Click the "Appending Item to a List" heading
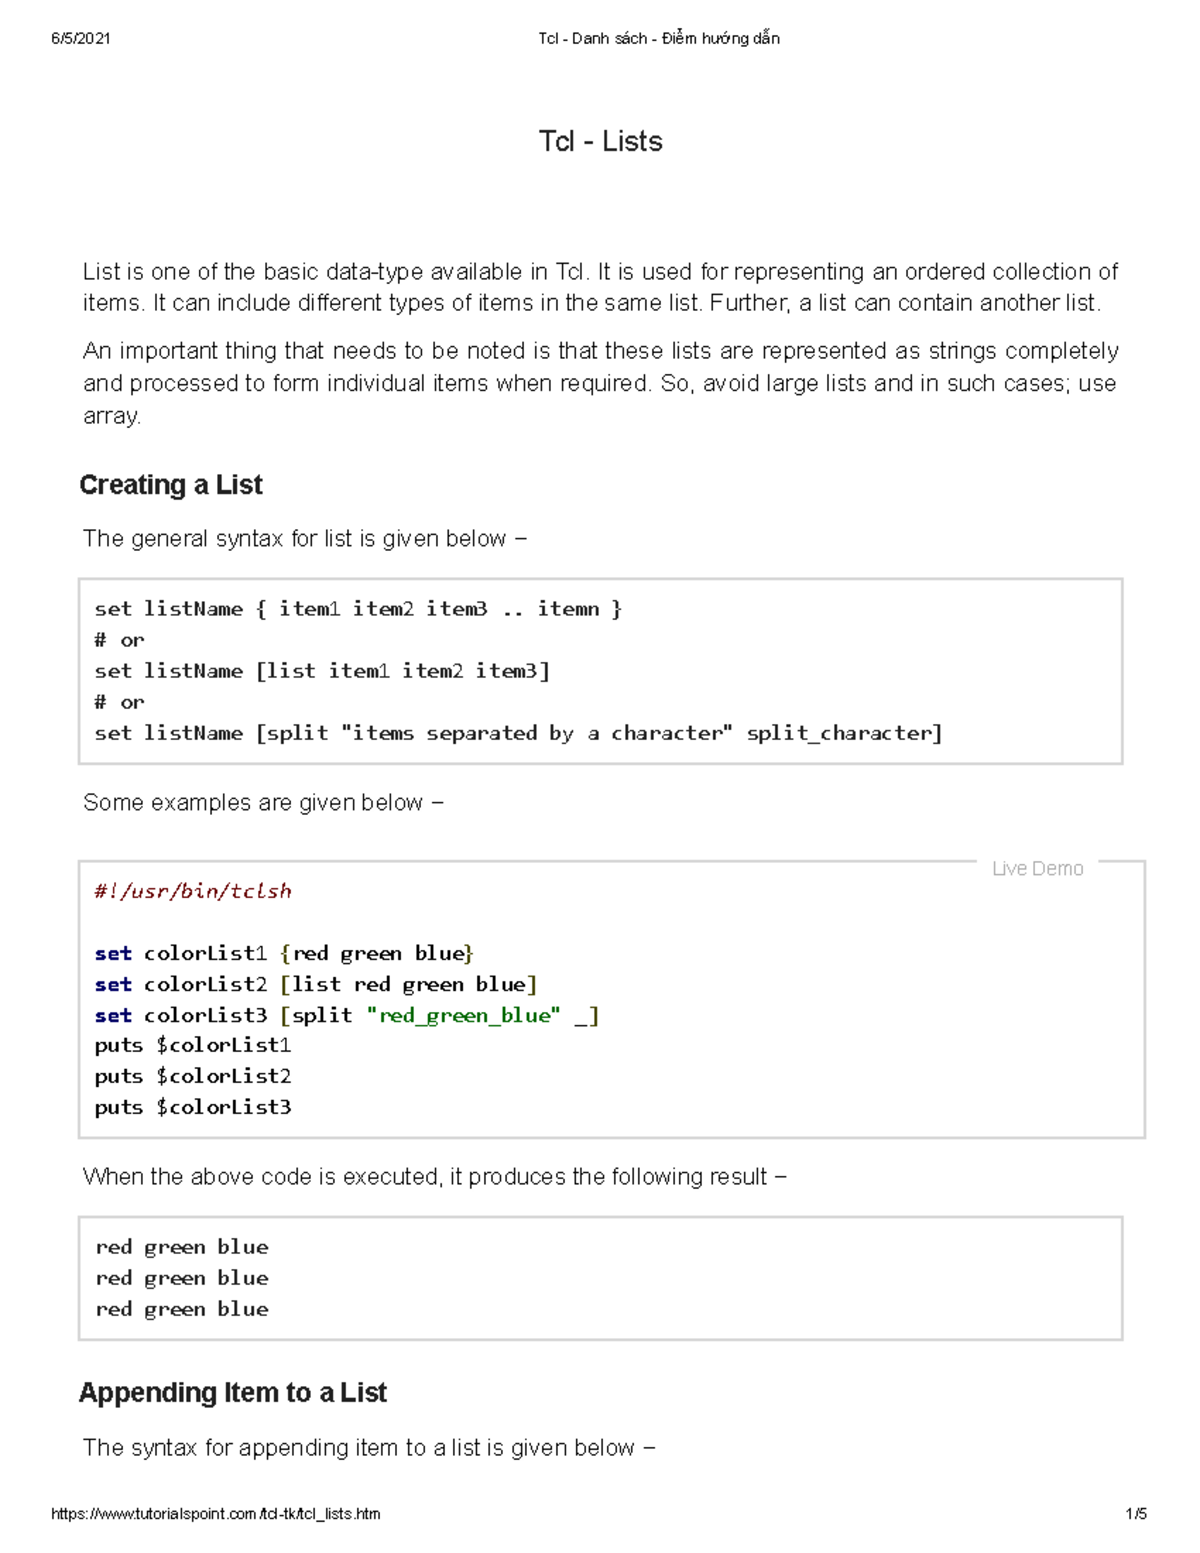Image resolution: width=1200 pixels, height=1553 pixels. pos(232,1392)
